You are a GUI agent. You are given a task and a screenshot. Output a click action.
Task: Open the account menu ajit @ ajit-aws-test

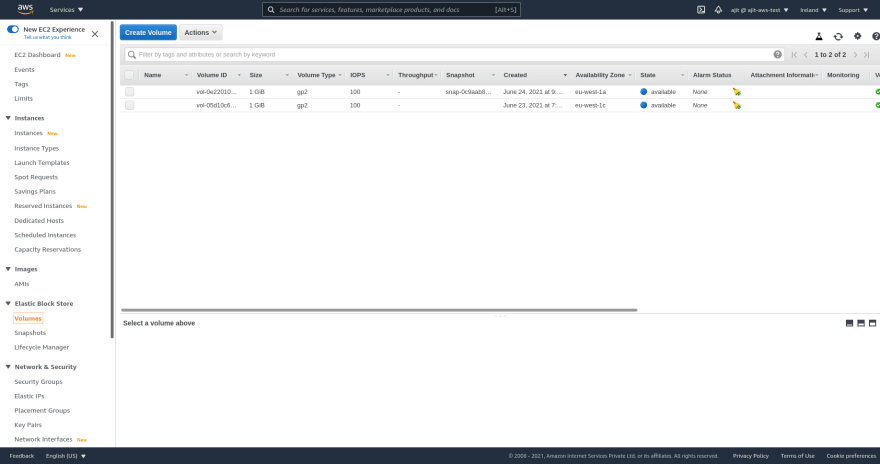pyautogui.click(x=759, y=10)
